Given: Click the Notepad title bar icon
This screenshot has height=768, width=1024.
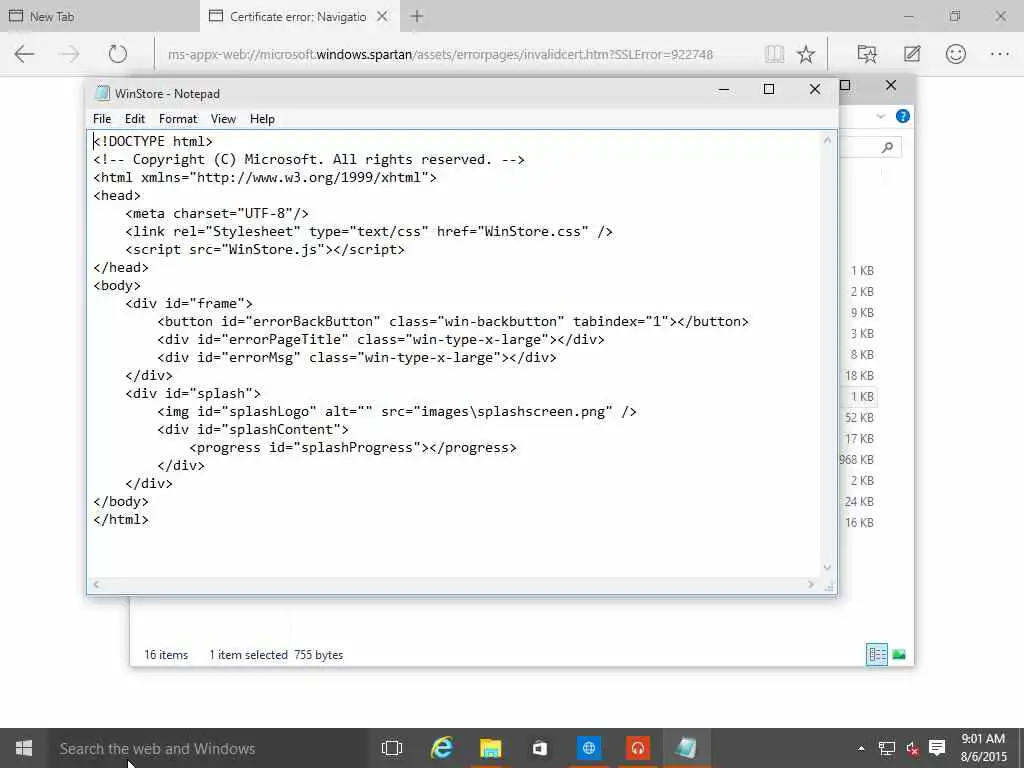Looking at the screenshot, I should tap(102, 93).
